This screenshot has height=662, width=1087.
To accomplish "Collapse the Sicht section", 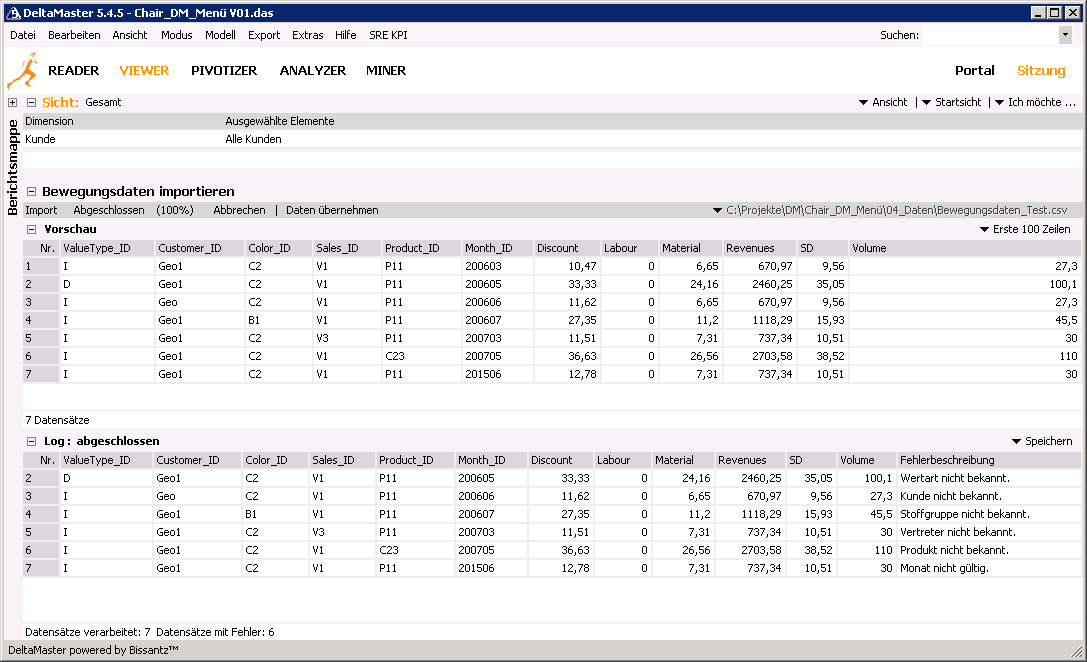I will (x=32, y=103).
